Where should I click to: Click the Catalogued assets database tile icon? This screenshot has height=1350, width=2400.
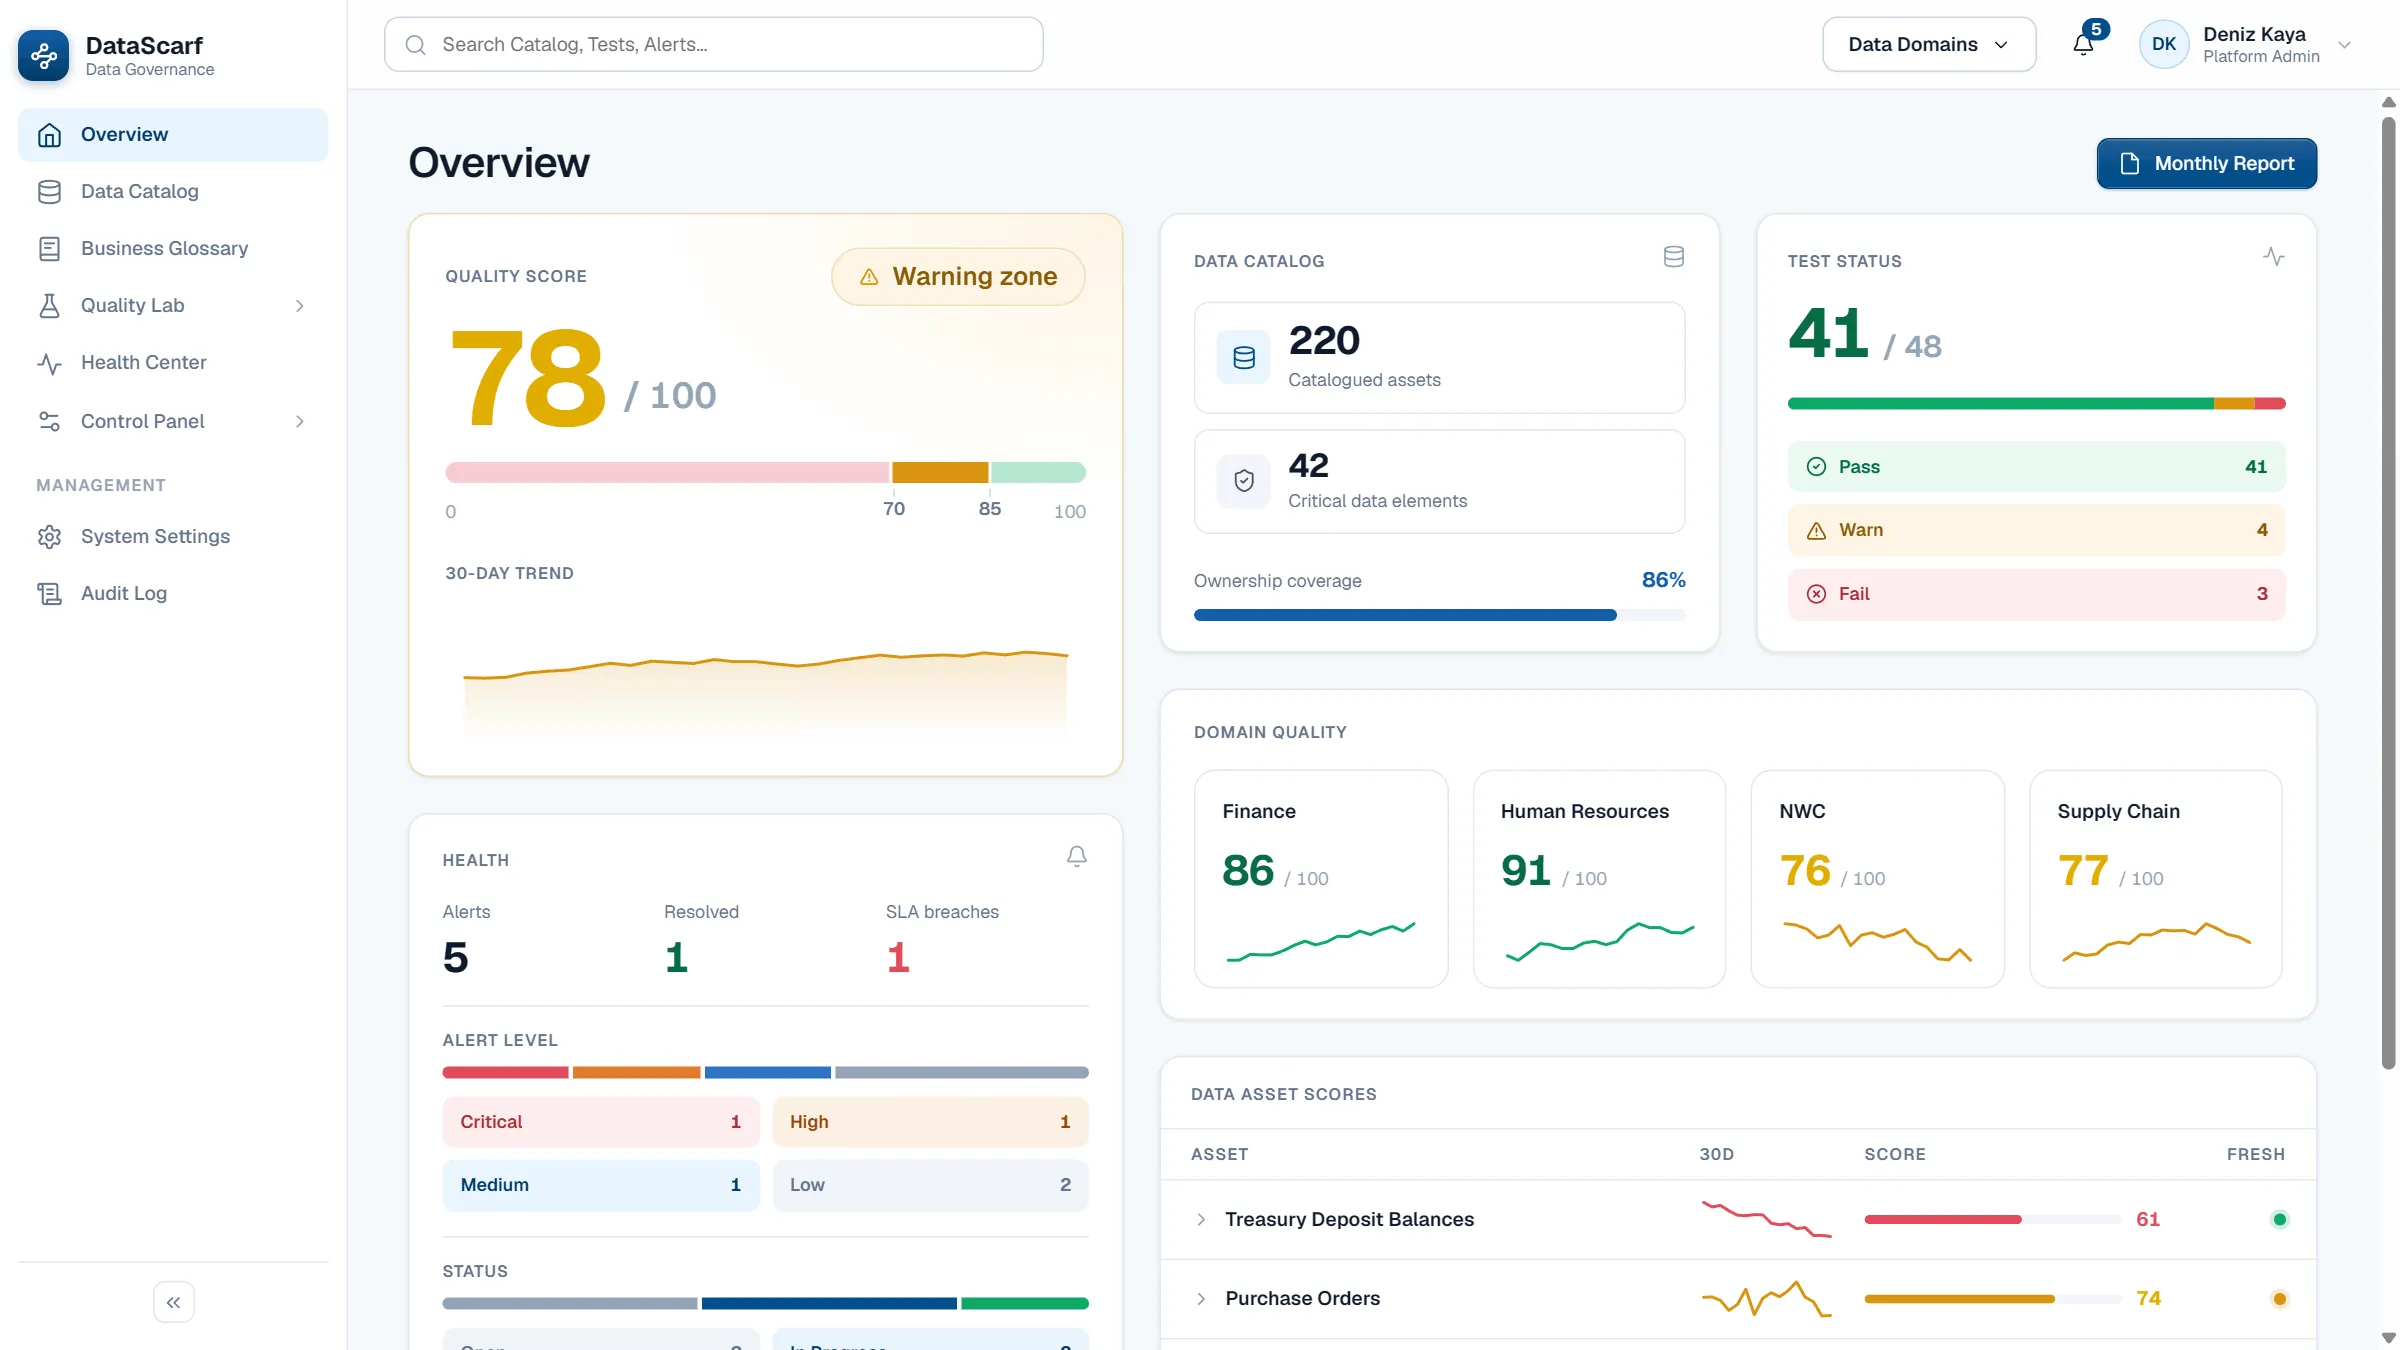(x=1244, y=357)
